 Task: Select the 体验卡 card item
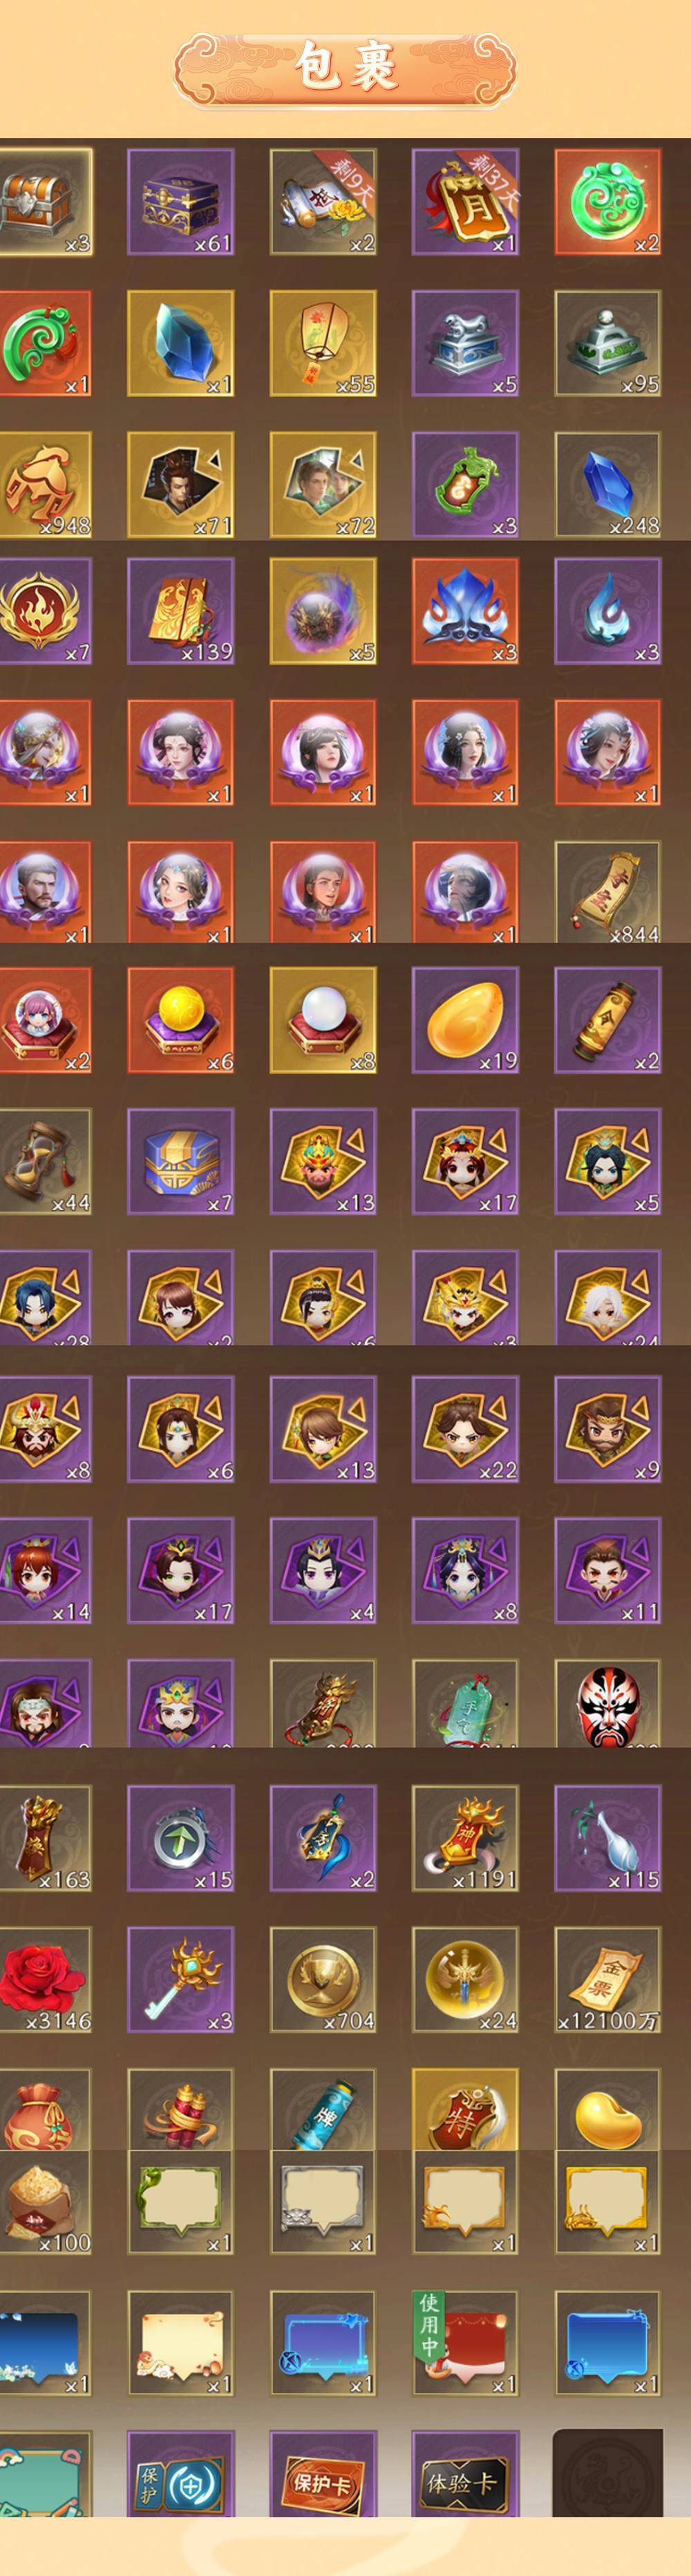465,2474
